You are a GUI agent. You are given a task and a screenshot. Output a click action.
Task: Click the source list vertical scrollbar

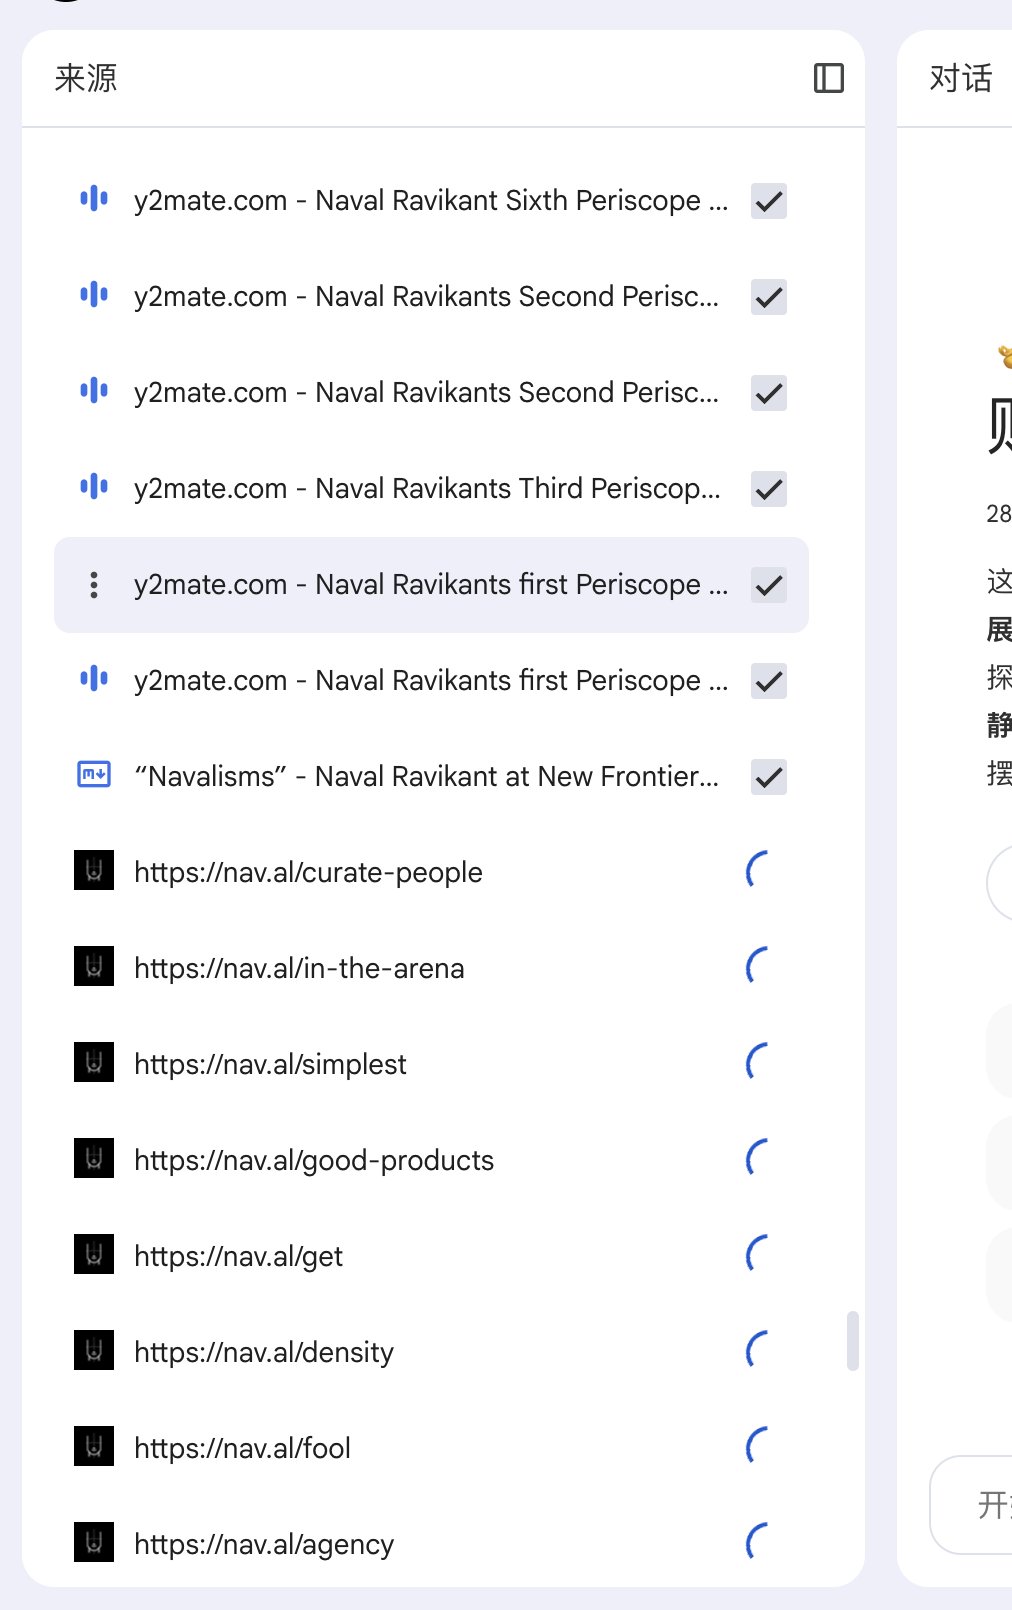click(853, 1340)
